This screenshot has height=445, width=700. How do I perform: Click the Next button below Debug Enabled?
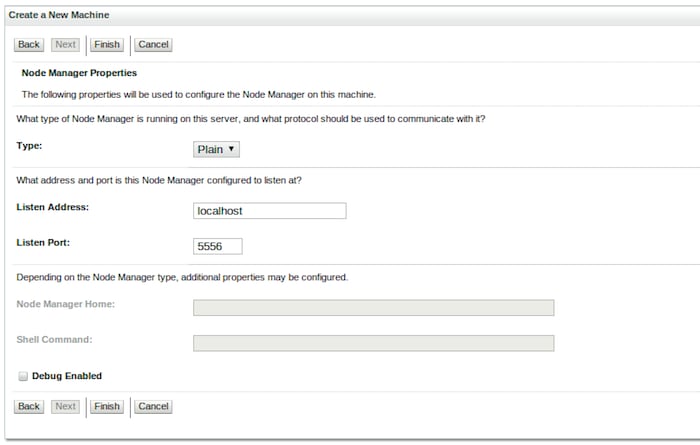65,406
